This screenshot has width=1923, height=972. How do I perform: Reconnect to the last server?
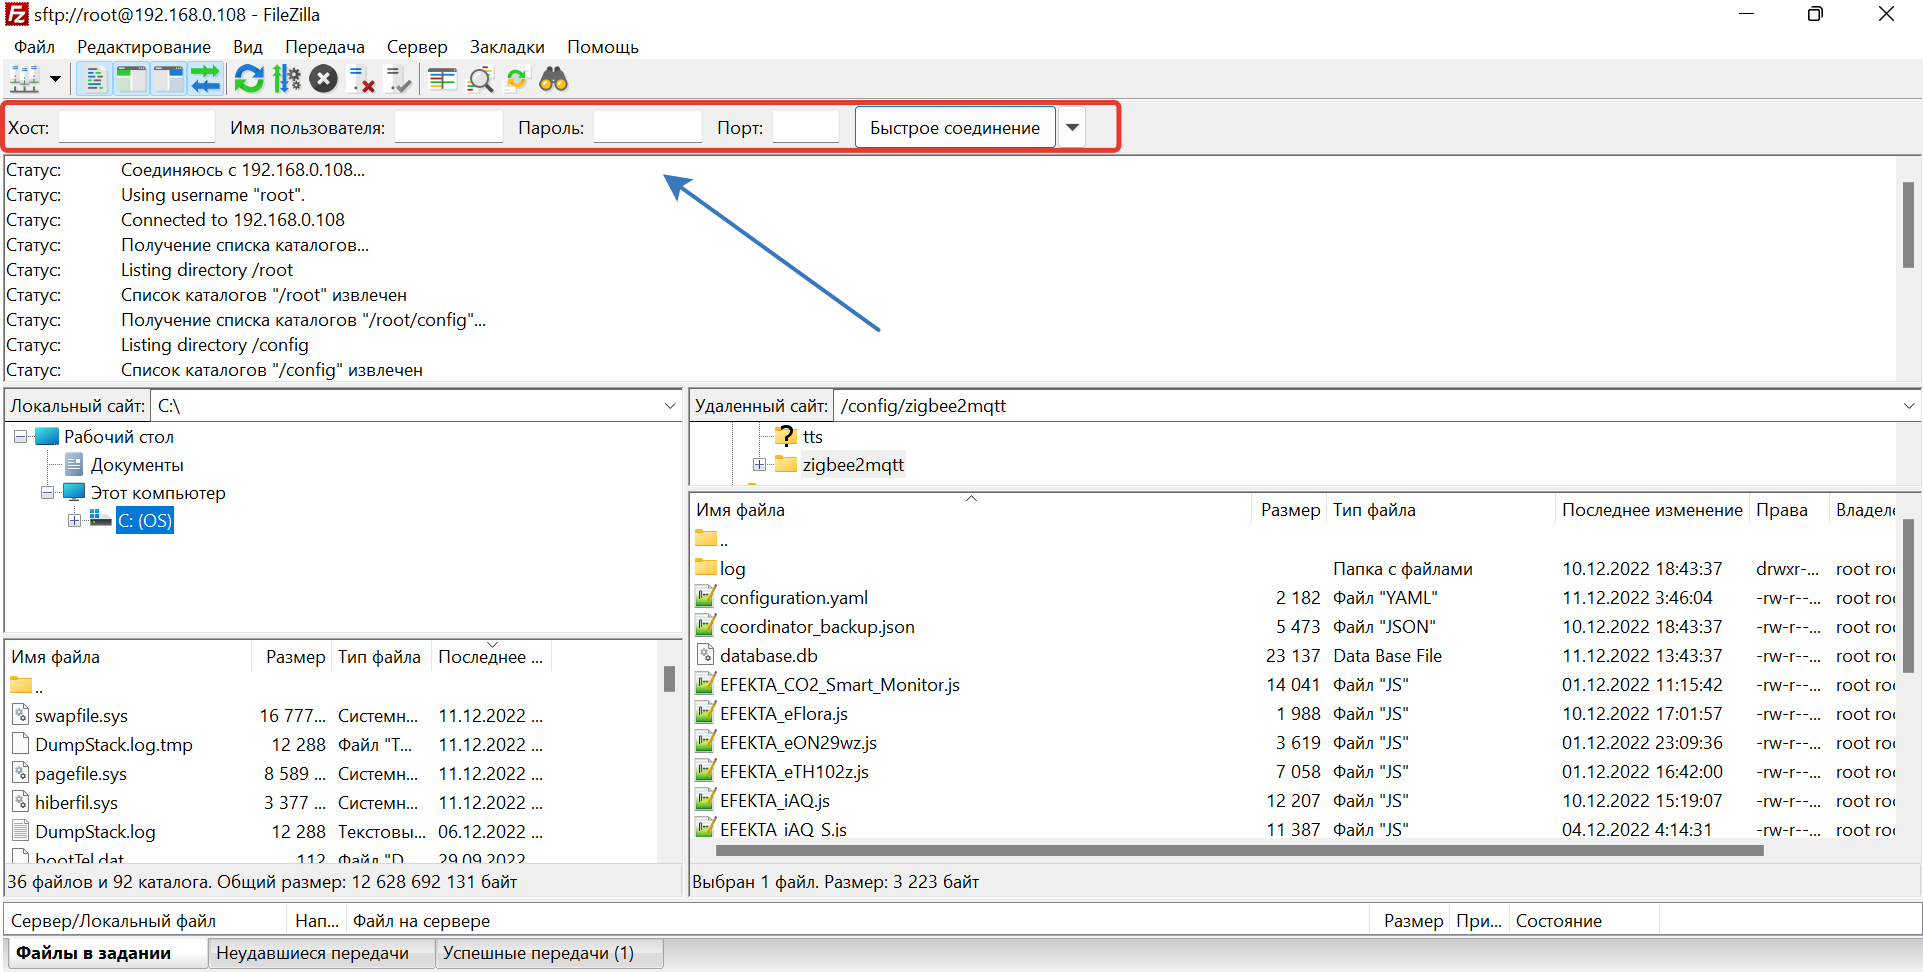398,78
